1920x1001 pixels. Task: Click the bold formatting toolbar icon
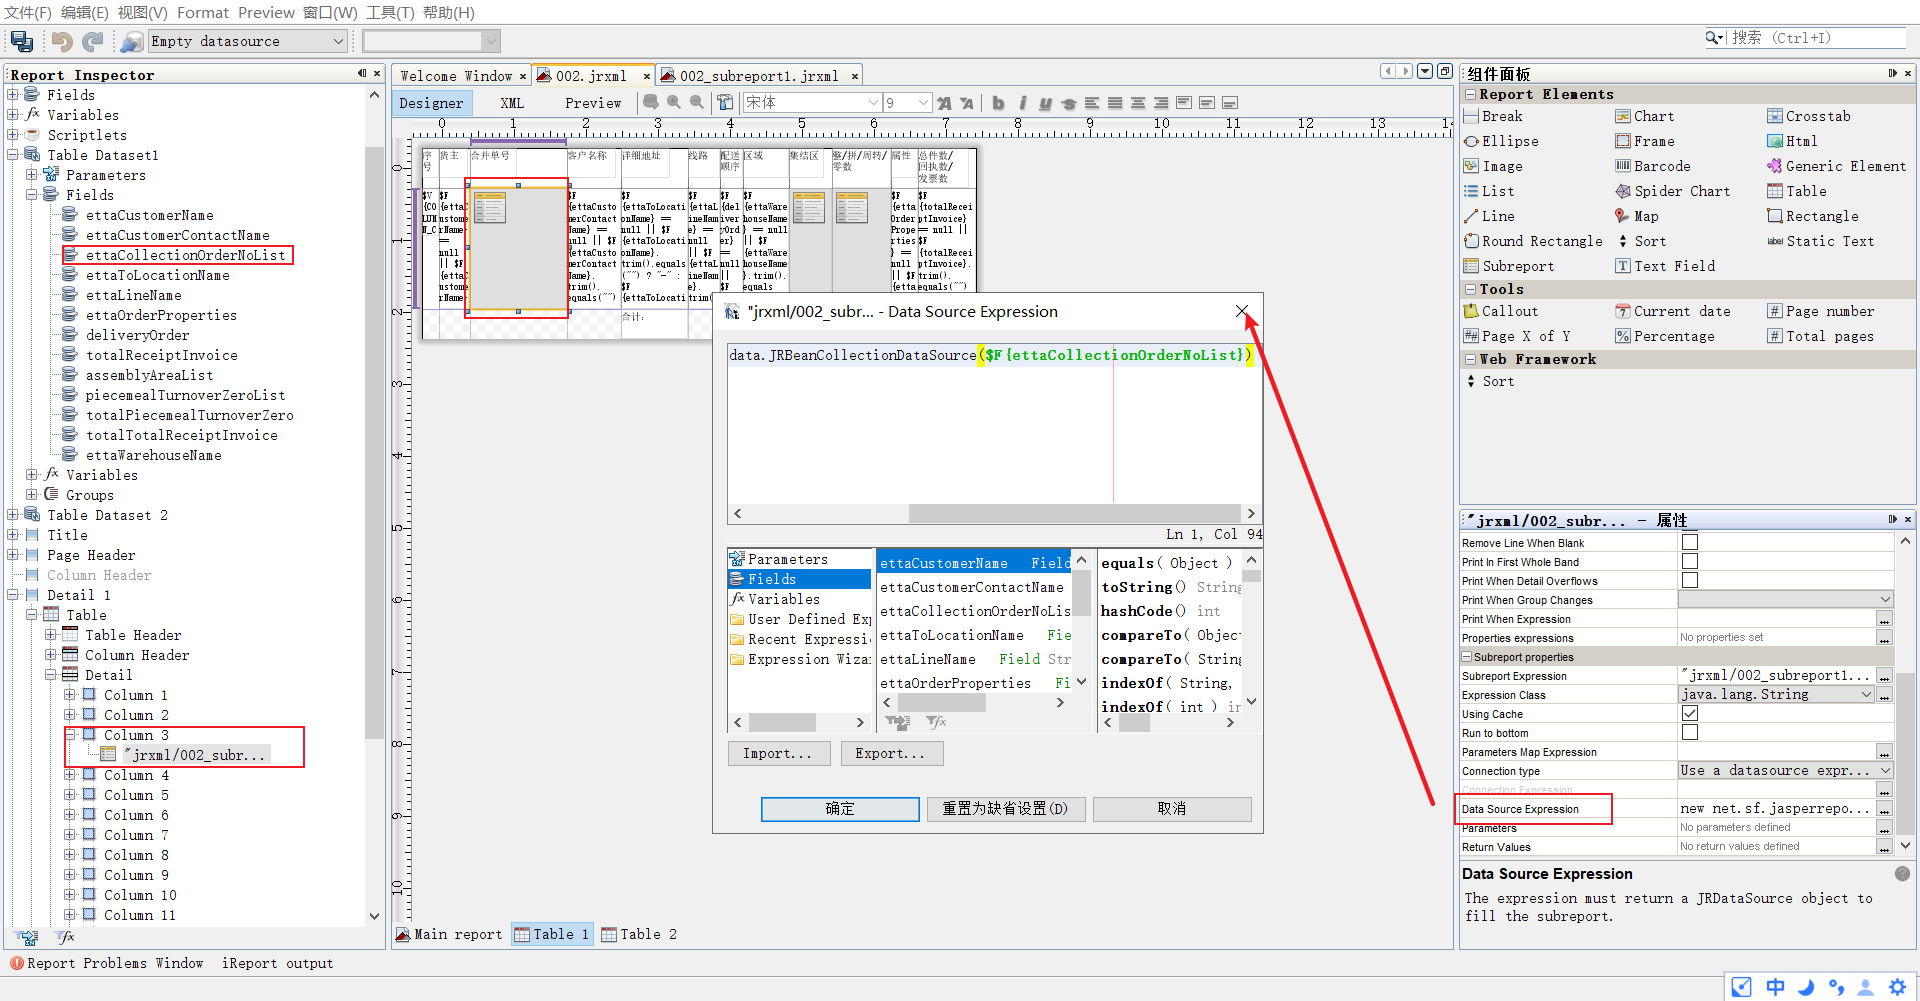coord(998,103)
